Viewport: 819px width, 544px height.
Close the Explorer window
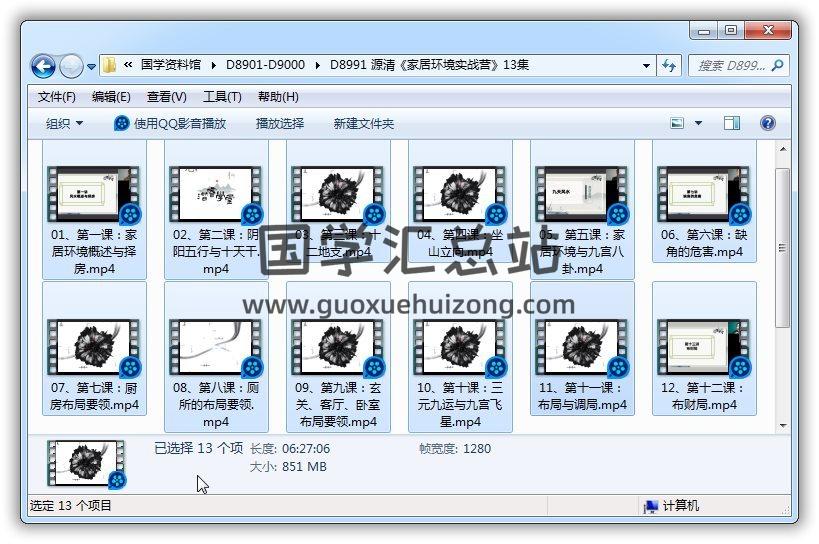point(767,30)
